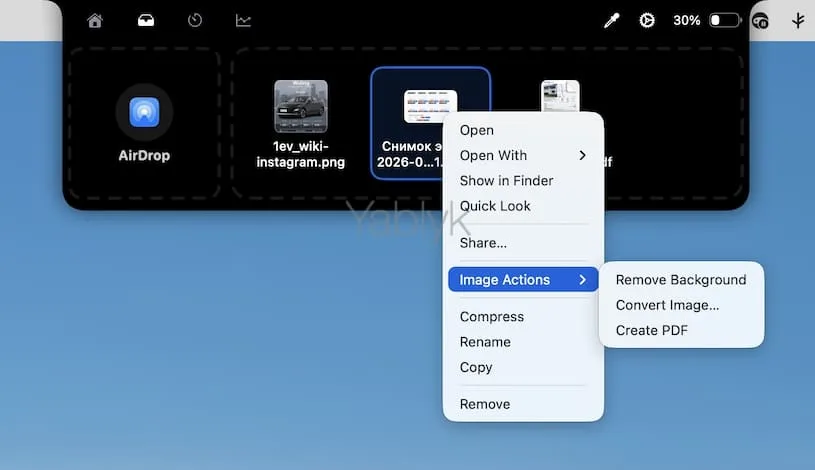The height and width of the screenshot is (470, 815).
Task: Choose Open from the context menu
Action: coord(477,130)
